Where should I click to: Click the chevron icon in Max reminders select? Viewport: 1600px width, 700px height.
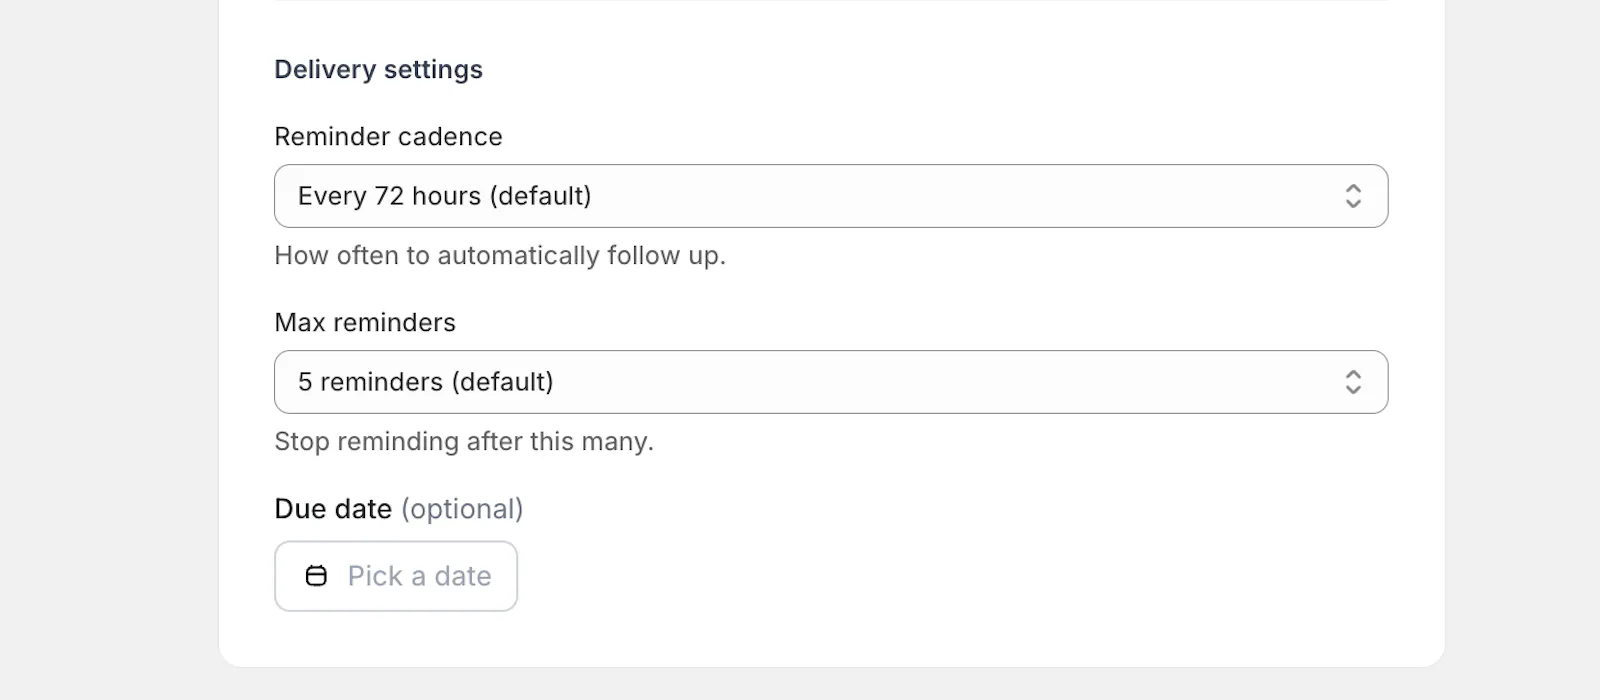click(x=1353, y=382)
